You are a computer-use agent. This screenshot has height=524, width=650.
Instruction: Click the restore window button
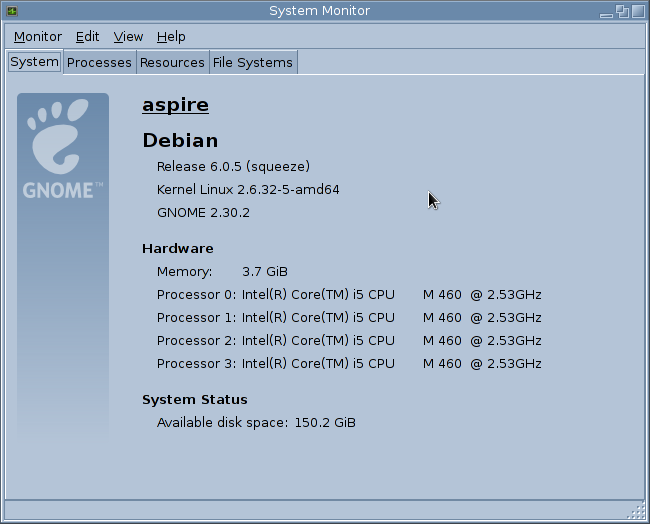622,11
